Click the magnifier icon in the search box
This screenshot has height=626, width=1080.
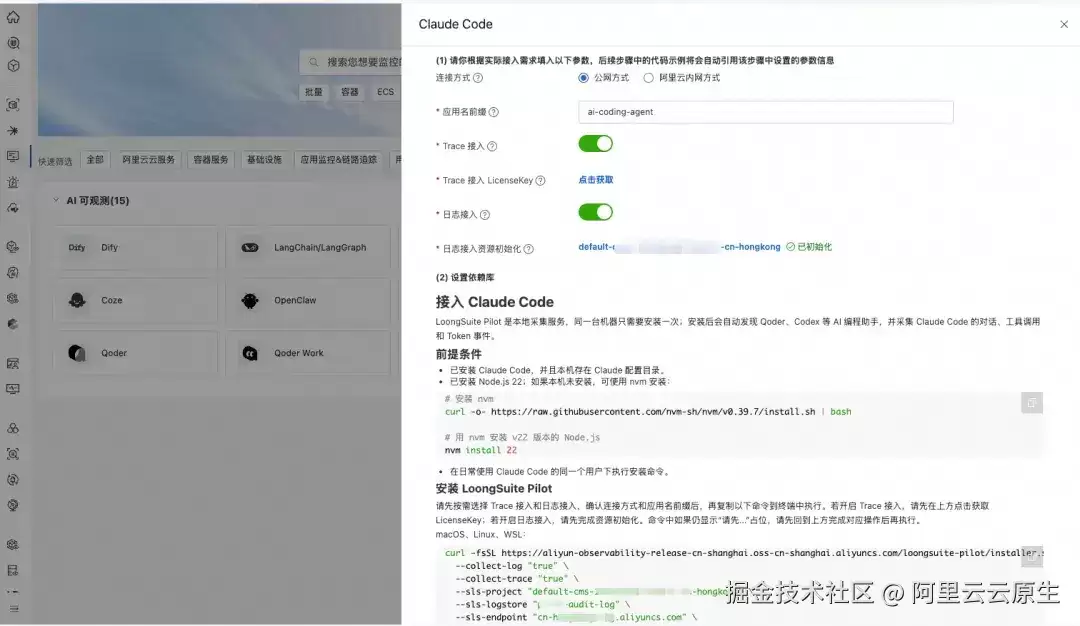(x=314, y=62)
